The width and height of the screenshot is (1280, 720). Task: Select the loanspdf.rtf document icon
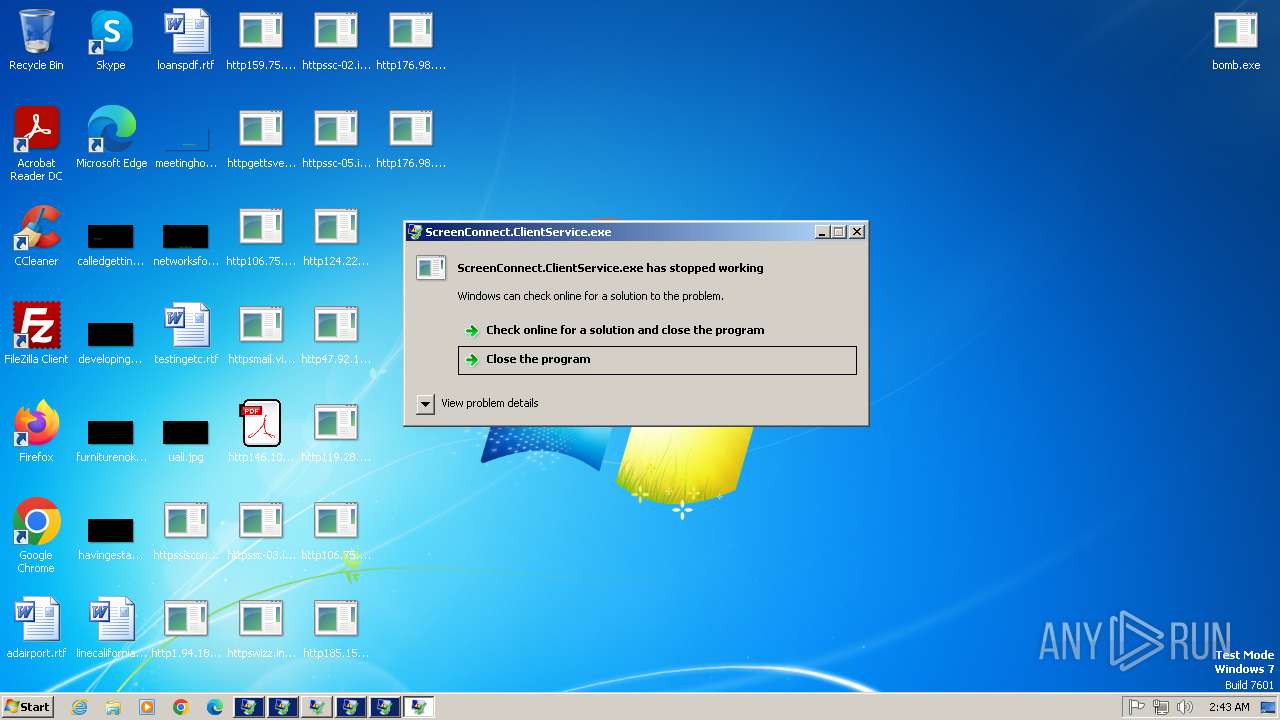click(186, 40)
